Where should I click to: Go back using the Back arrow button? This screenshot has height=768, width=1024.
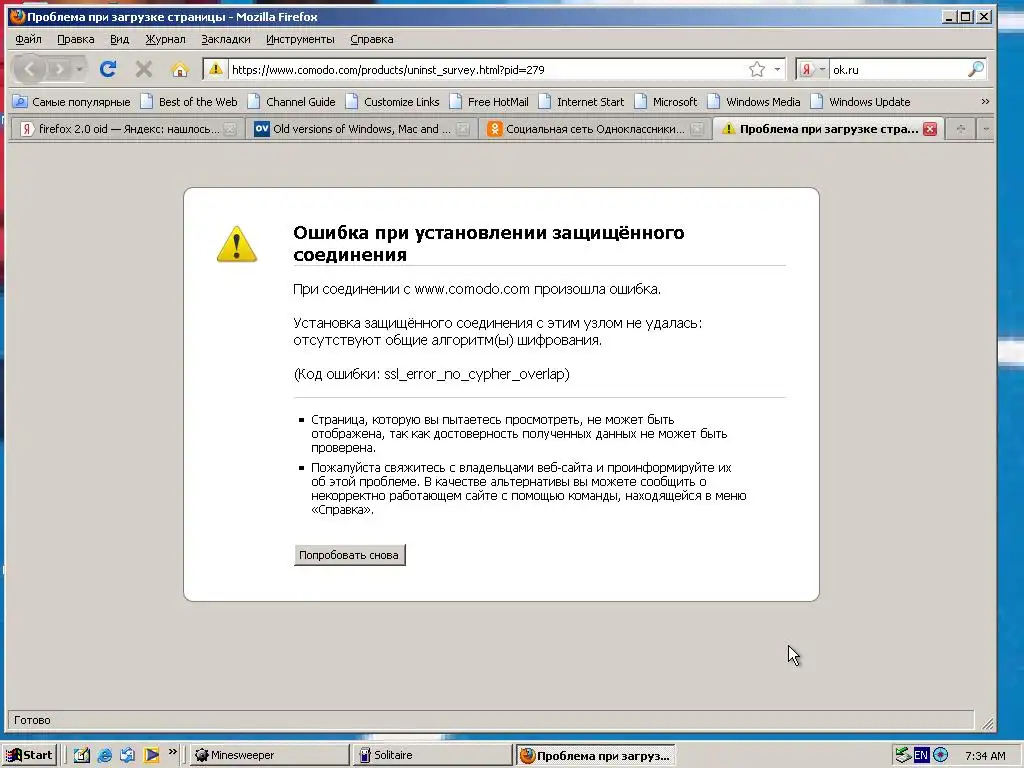click(29, 69)
